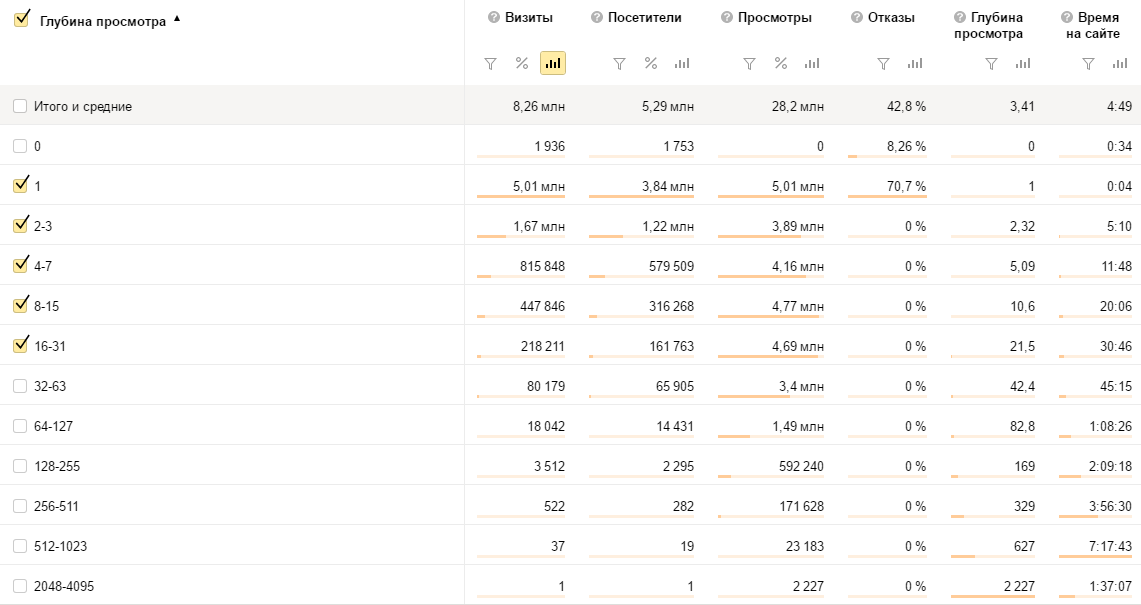This screenshot has width=1141, height=605.
Task: Open help icon next to Посетители header
Action: [x=597, y=18]
